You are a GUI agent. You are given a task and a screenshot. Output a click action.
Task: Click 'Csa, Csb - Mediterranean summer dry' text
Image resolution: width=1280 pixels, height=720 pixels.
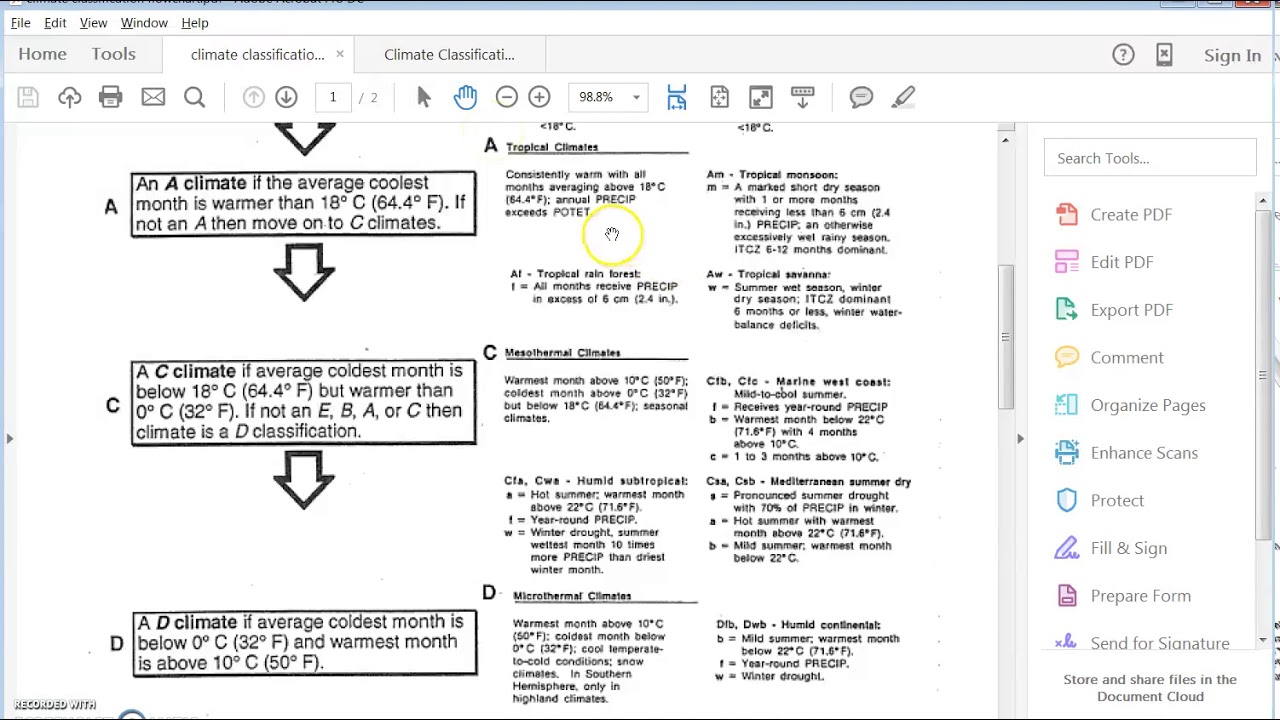click(809, 482)
